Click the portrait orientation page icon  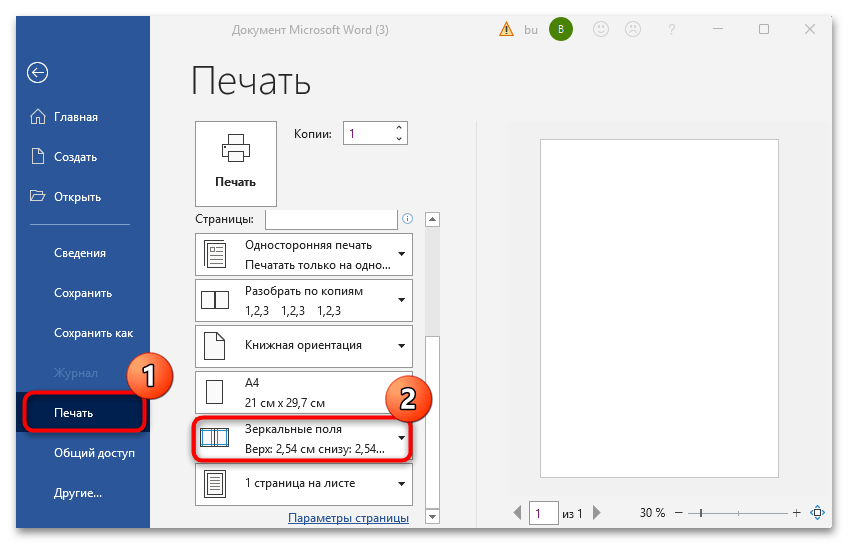214,346
